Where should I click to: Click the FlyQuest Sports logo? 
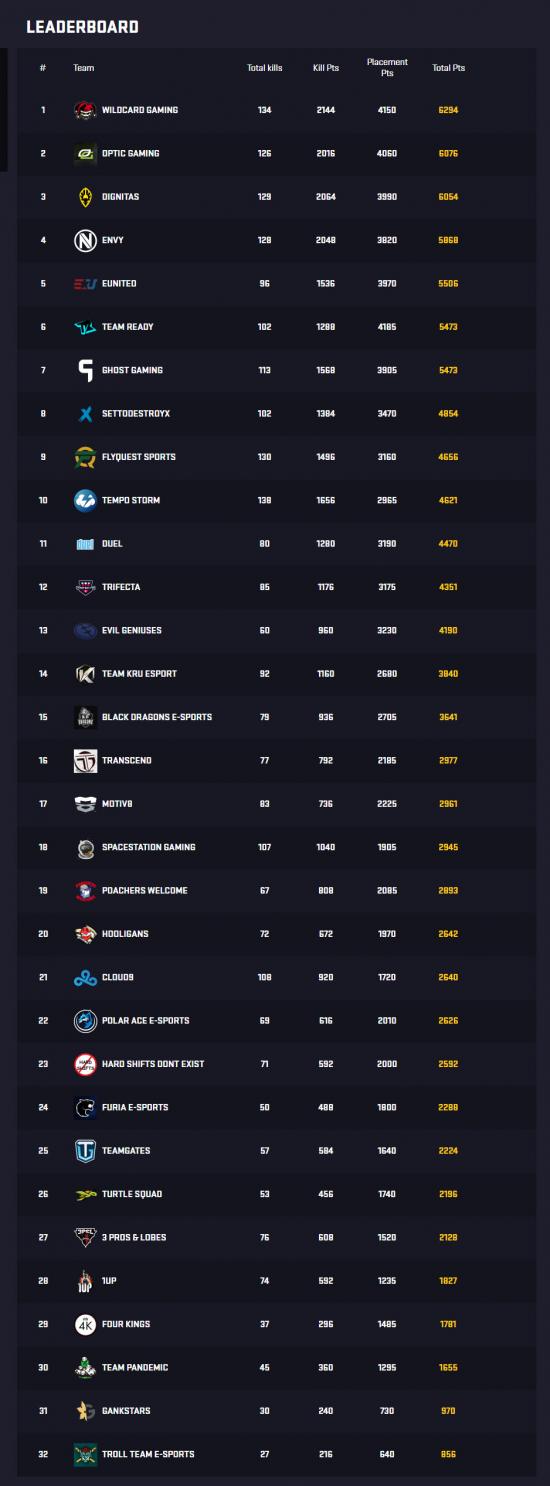click(x=85, y=457)
